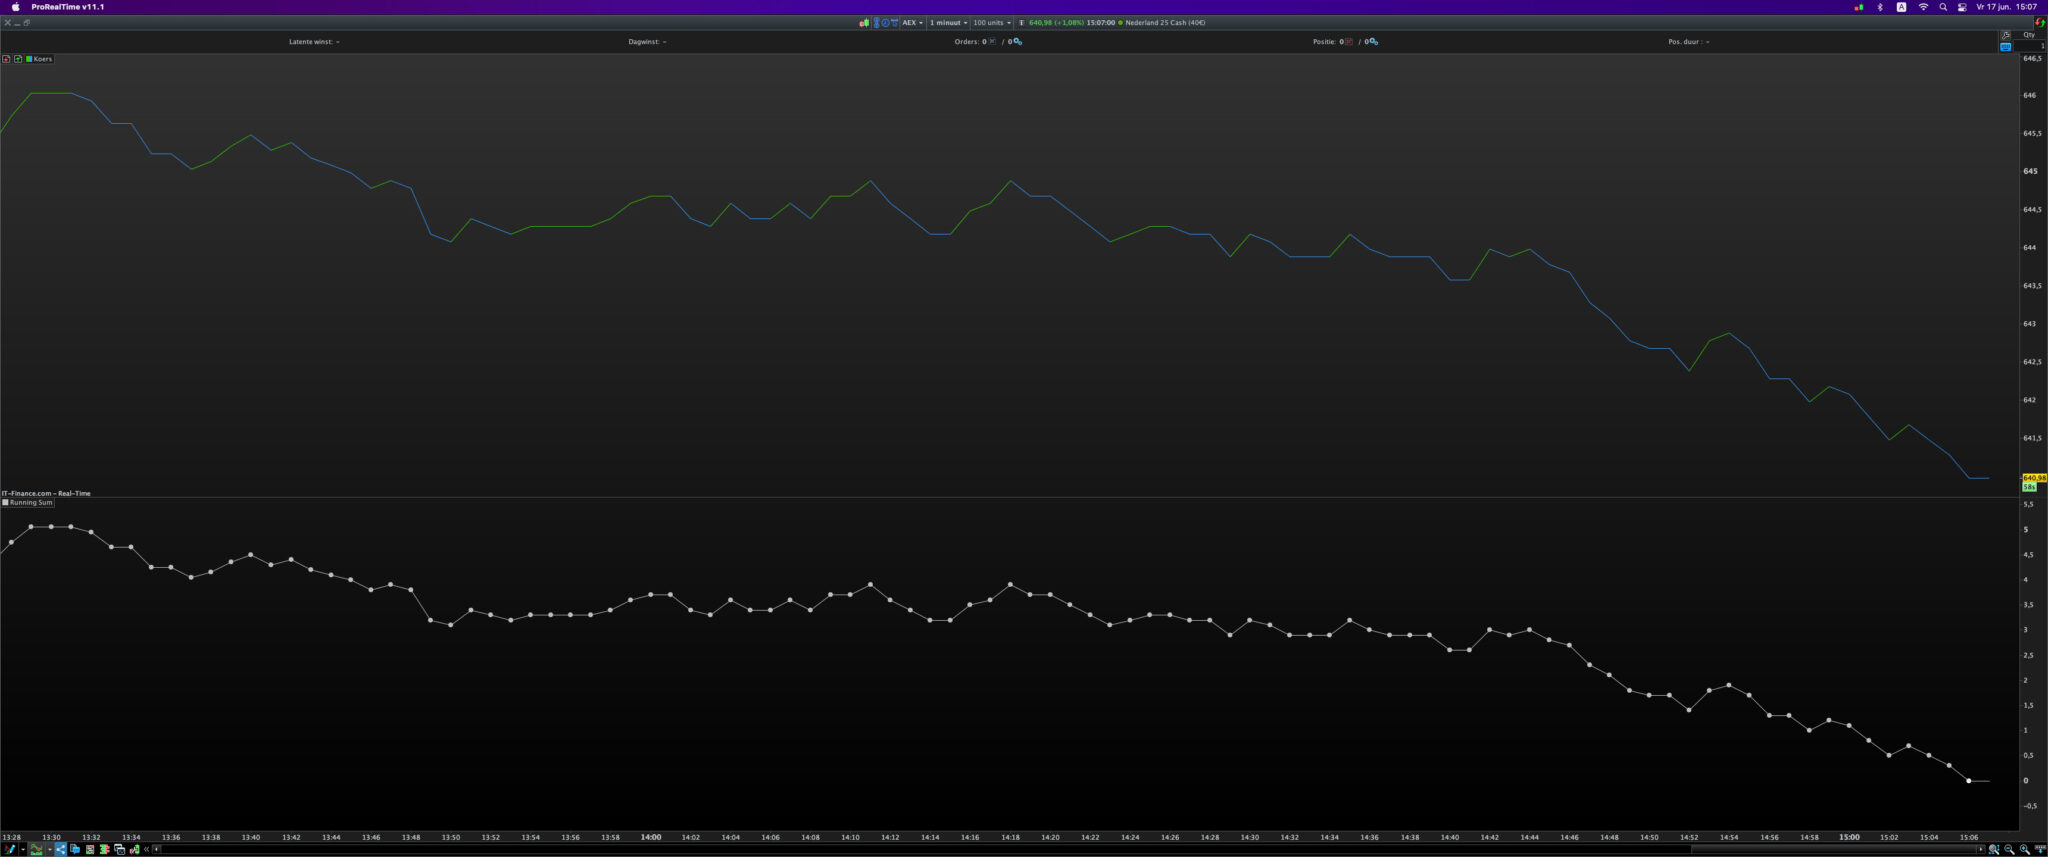Open the AEX instrument dropdown
Image resolution: width=2048 pixels, height=857 pixels.
coord(913,23)
